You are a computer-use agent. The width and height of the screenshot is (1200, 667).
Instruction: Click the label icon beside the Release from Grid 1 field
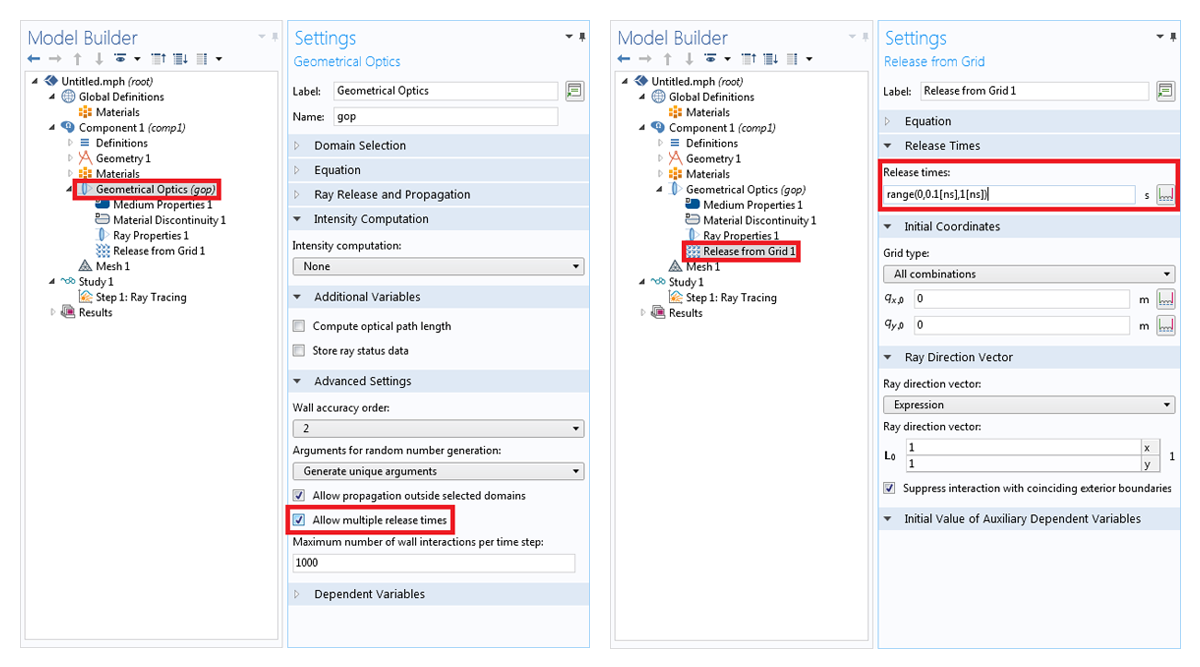click(x=1165, y=91)
